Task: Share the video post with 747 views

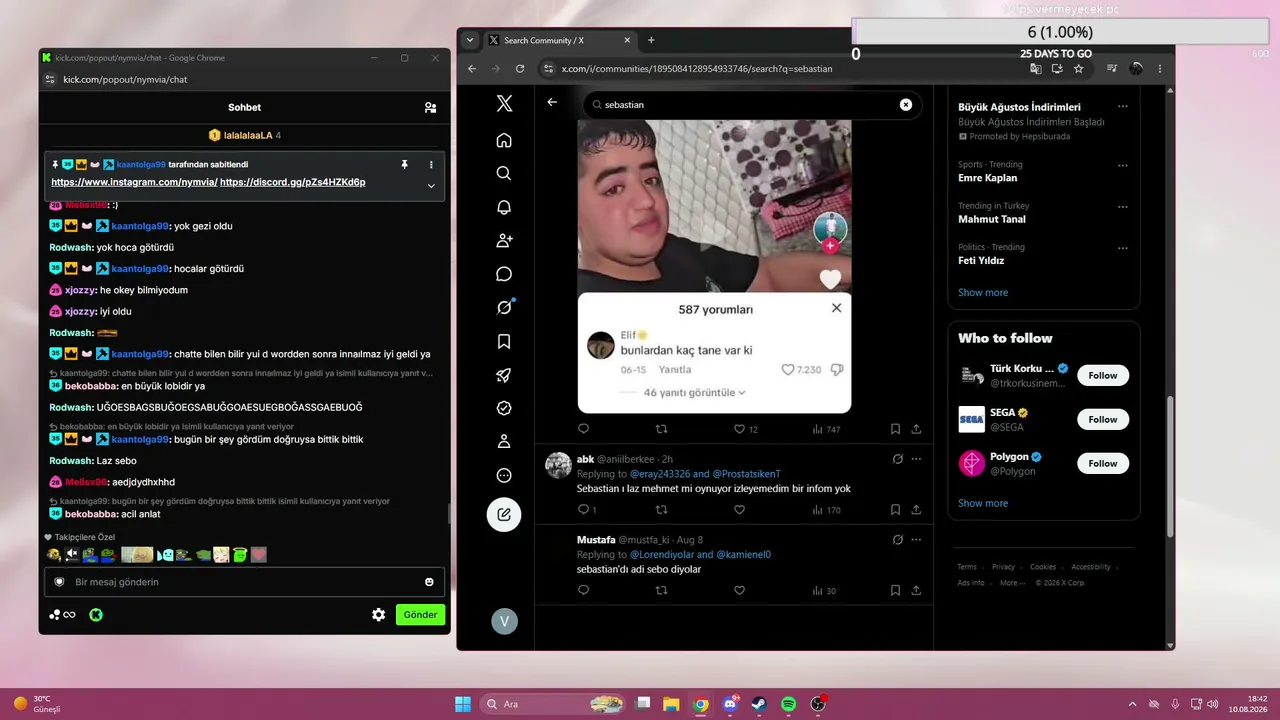Action: 916,429
